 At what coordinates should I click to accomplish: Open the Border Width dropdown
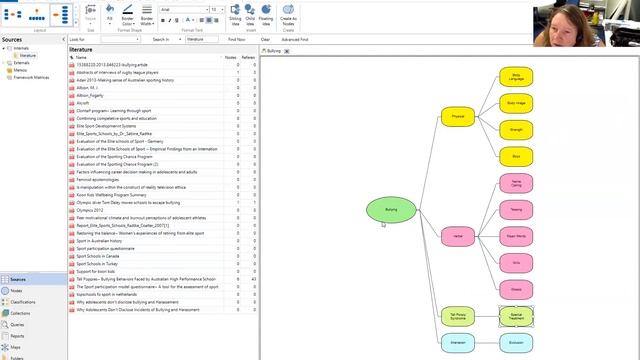point(147,15)
